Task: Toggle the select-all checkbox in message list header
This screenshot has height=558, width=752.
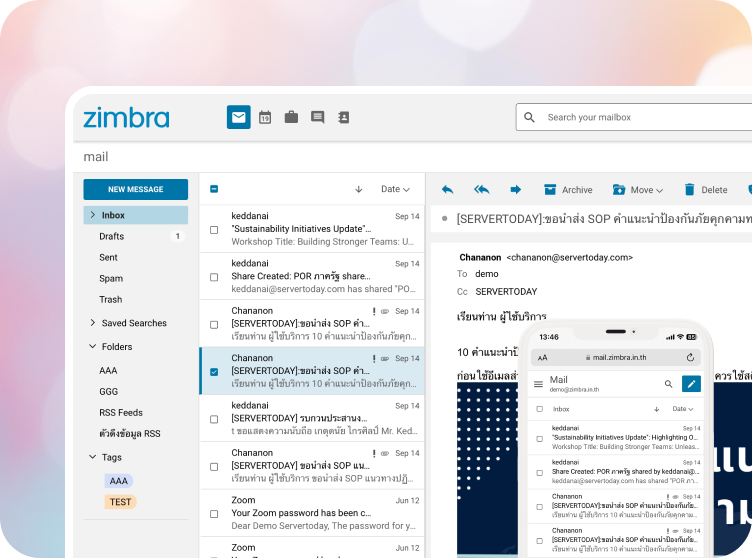Action: (x=214, y=189)
